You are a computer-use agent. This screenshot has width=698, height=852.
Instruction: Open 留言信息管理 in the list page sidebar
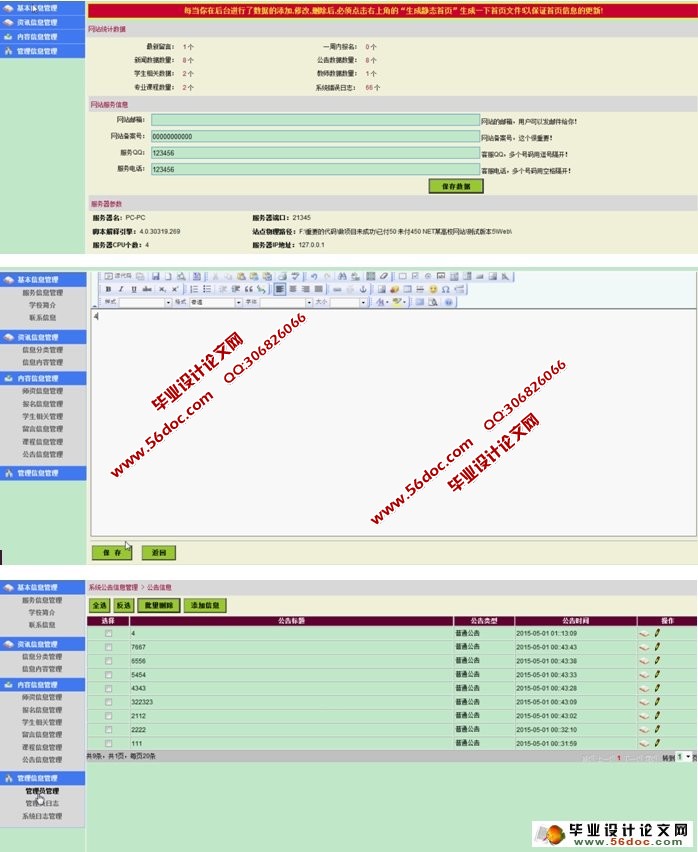42,735
